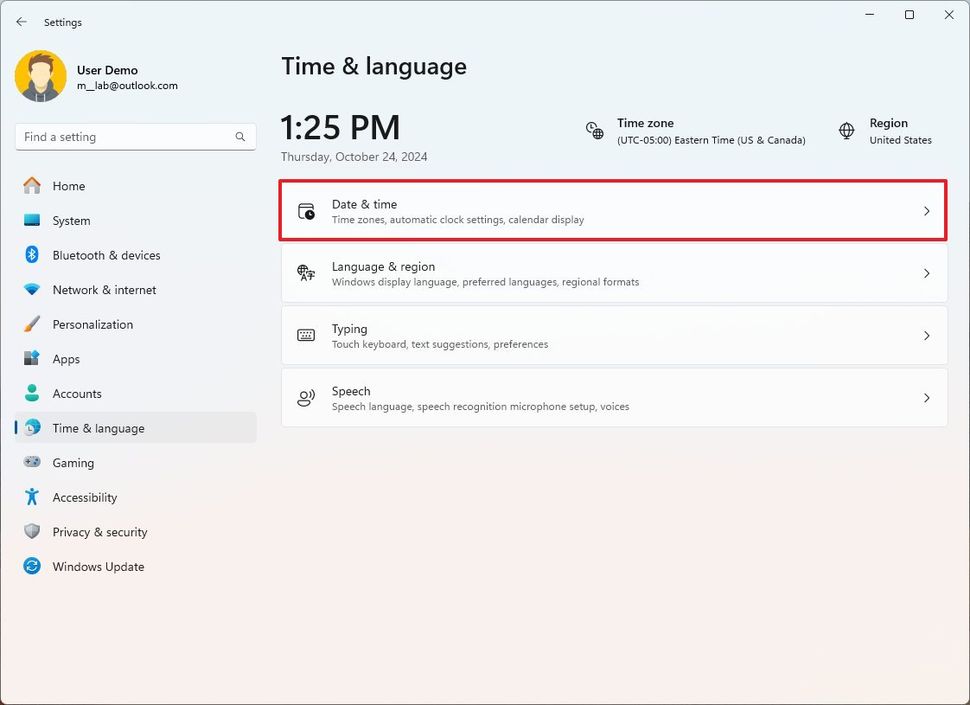Select Home in the navigation menu
Image resolution: width=970 pixels, height=705 pixels.
click(x=68, y=186)
